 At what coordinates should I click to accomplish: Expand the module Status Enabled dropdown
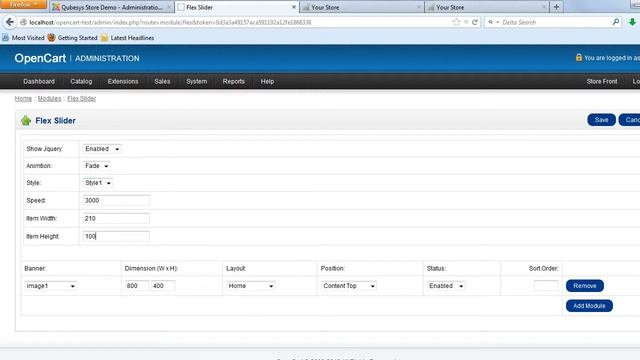(x=446, y=286)
